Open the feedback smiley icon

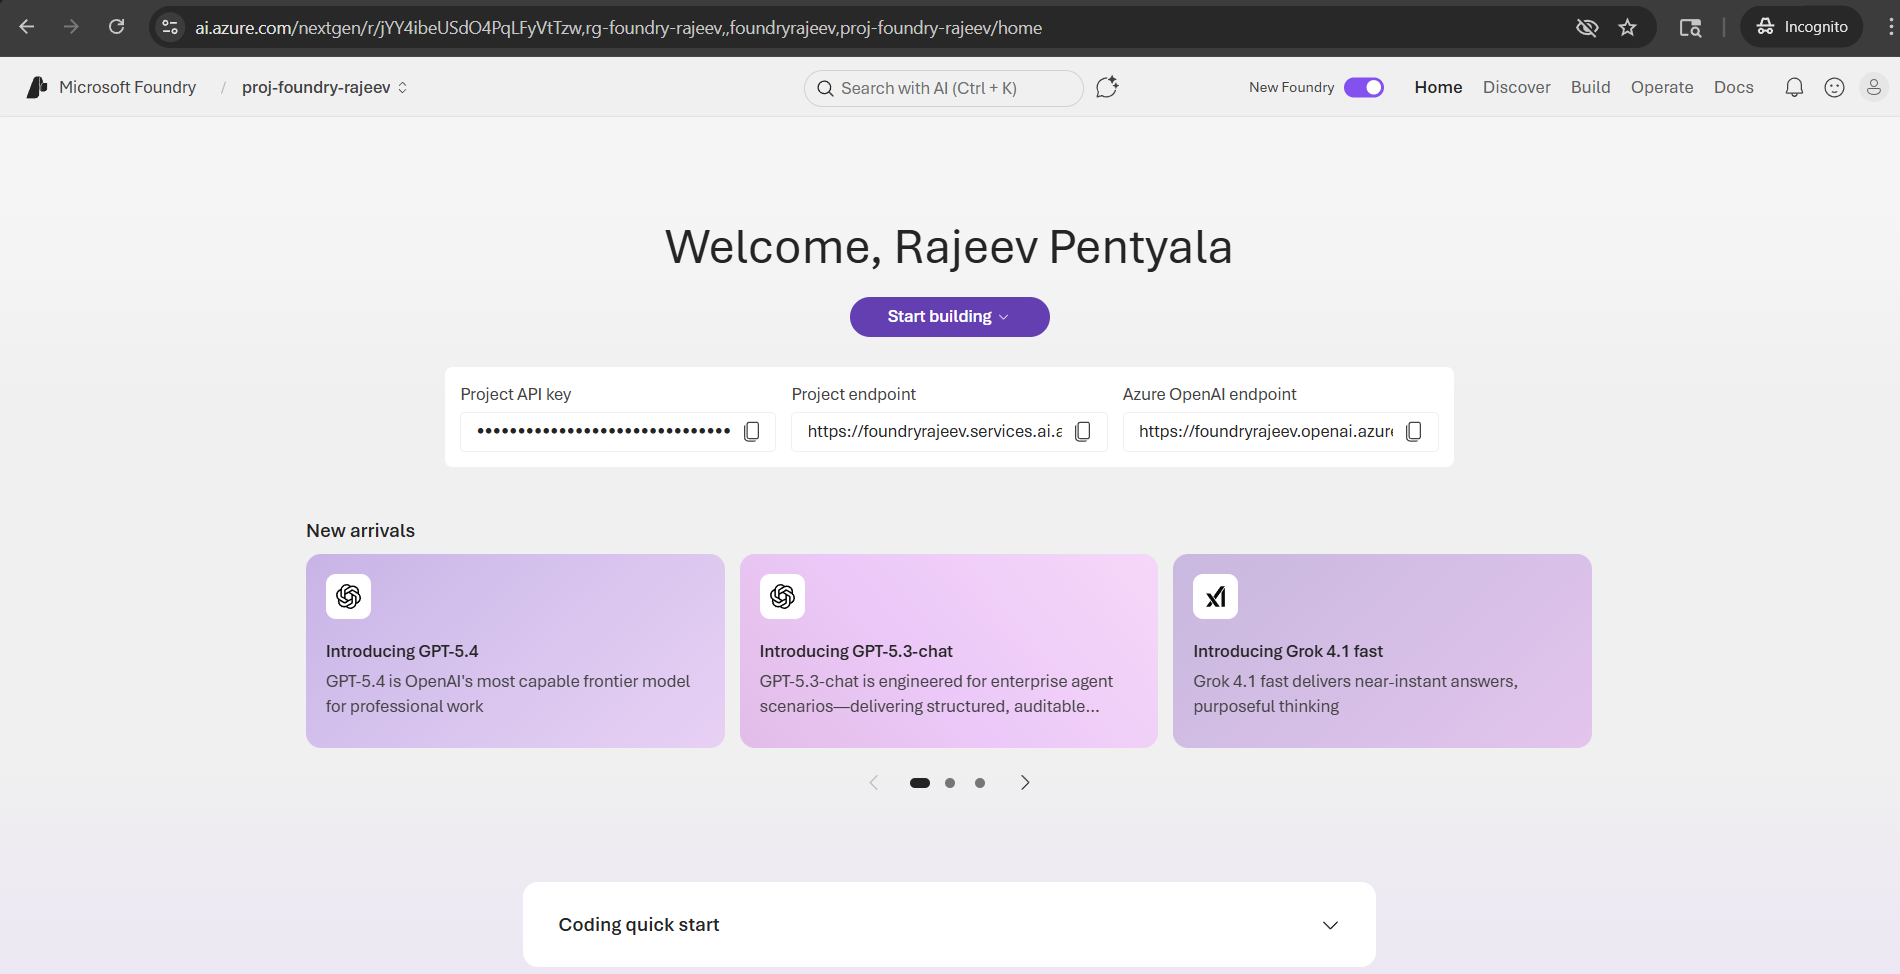(1834, 88)
